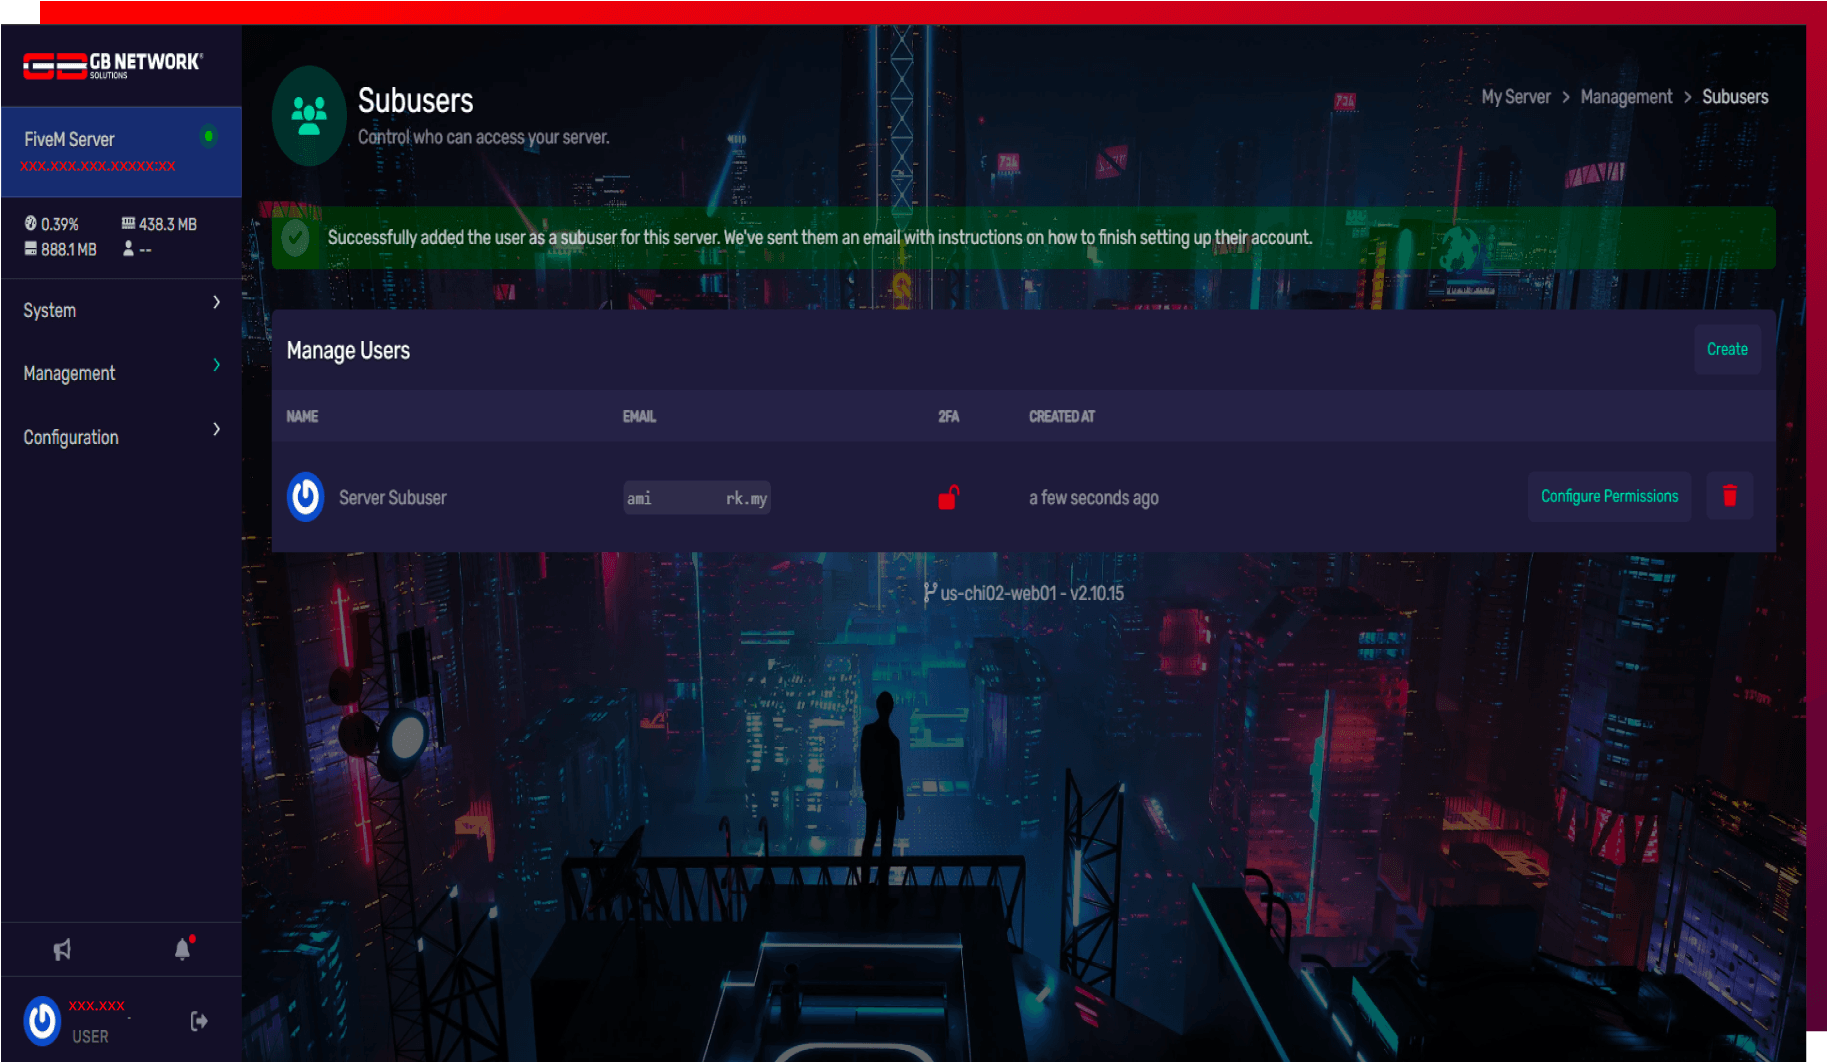Click the Subusers group icon in header

click(x=309, y=116)
